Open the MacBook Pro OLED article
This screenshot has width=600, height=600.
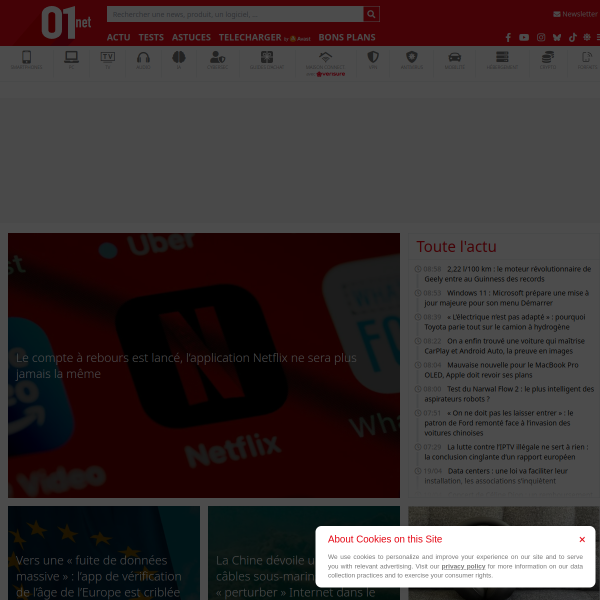coord(501,370)
